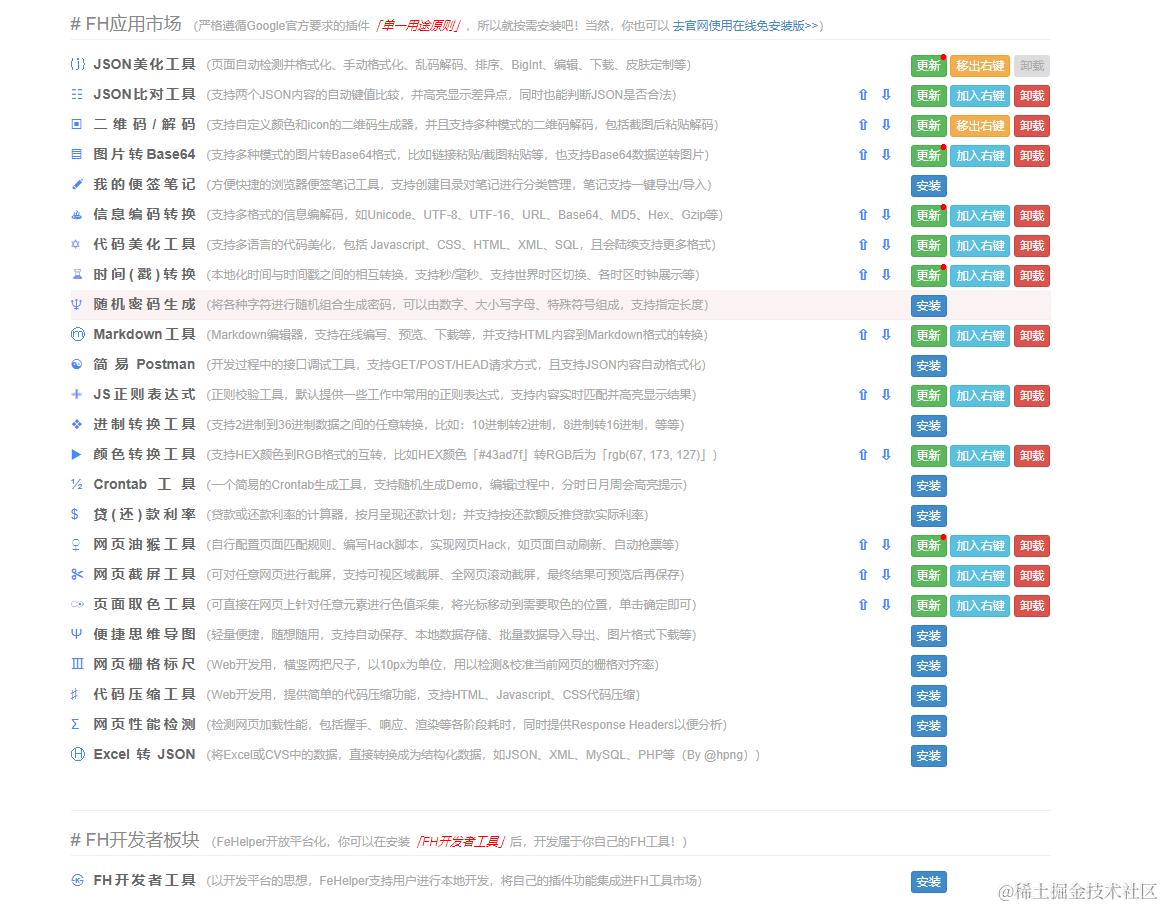Remove 二维码/解码 from right-click menu
1164x908 pixels.
[x=980, y=125]
